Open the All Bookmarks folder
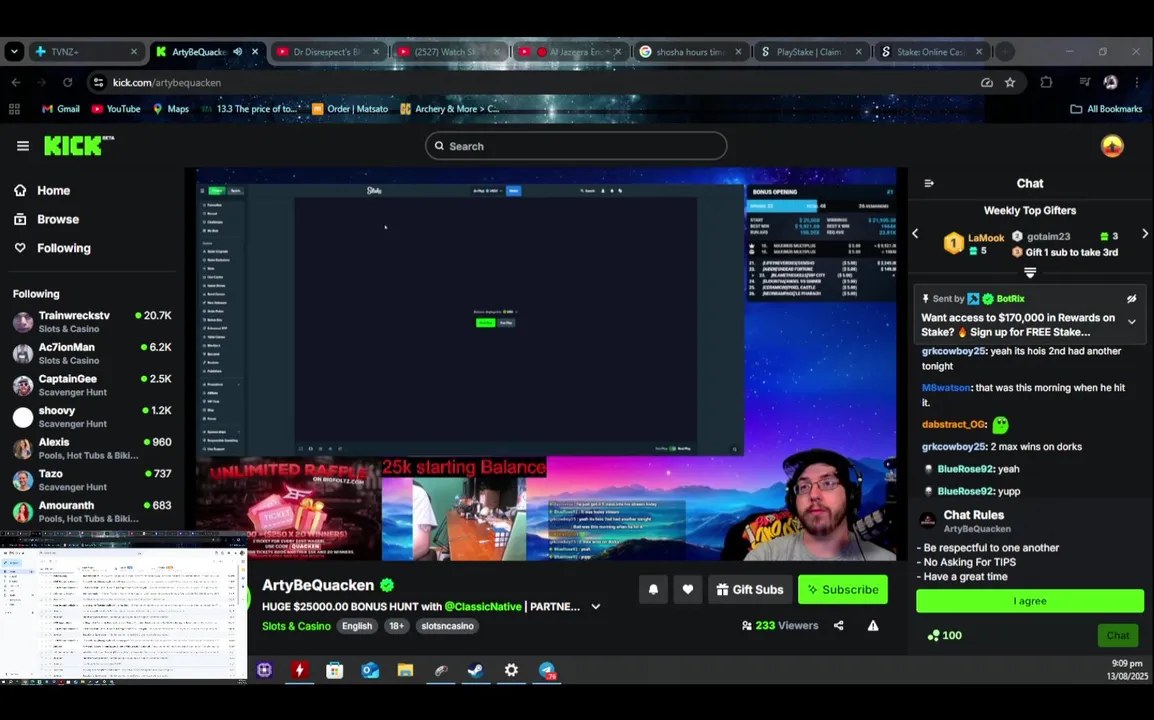Image resolution: width=1154 pixels, height=720 pixels. tap(1106, 109)
